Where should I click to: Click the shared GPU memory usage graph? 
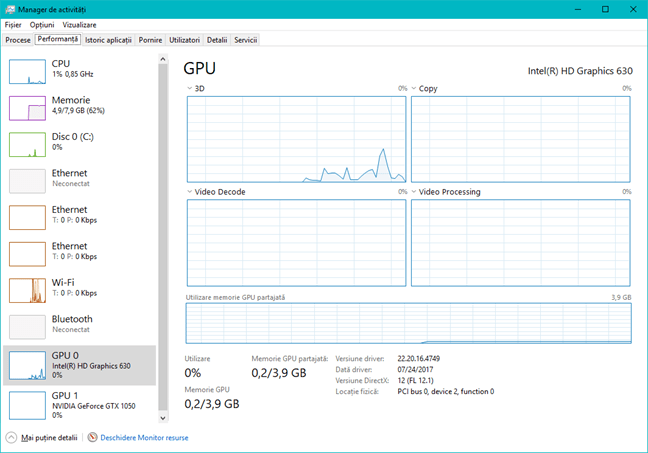409,323
